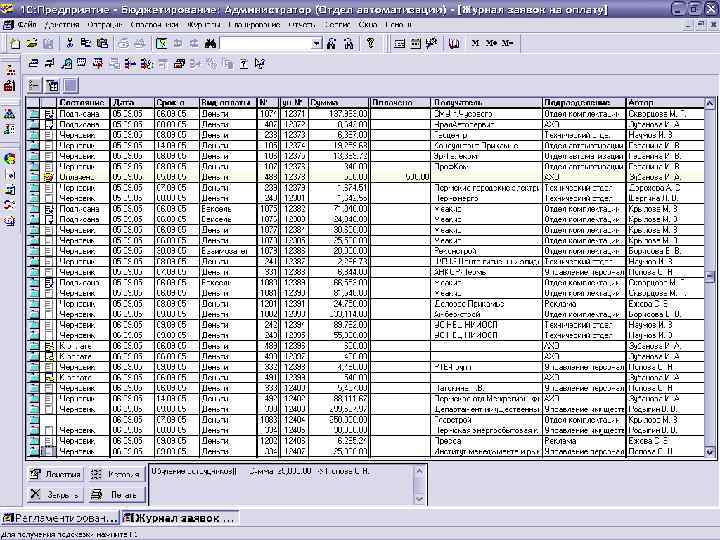Click the Автор column header

(665, 103)
